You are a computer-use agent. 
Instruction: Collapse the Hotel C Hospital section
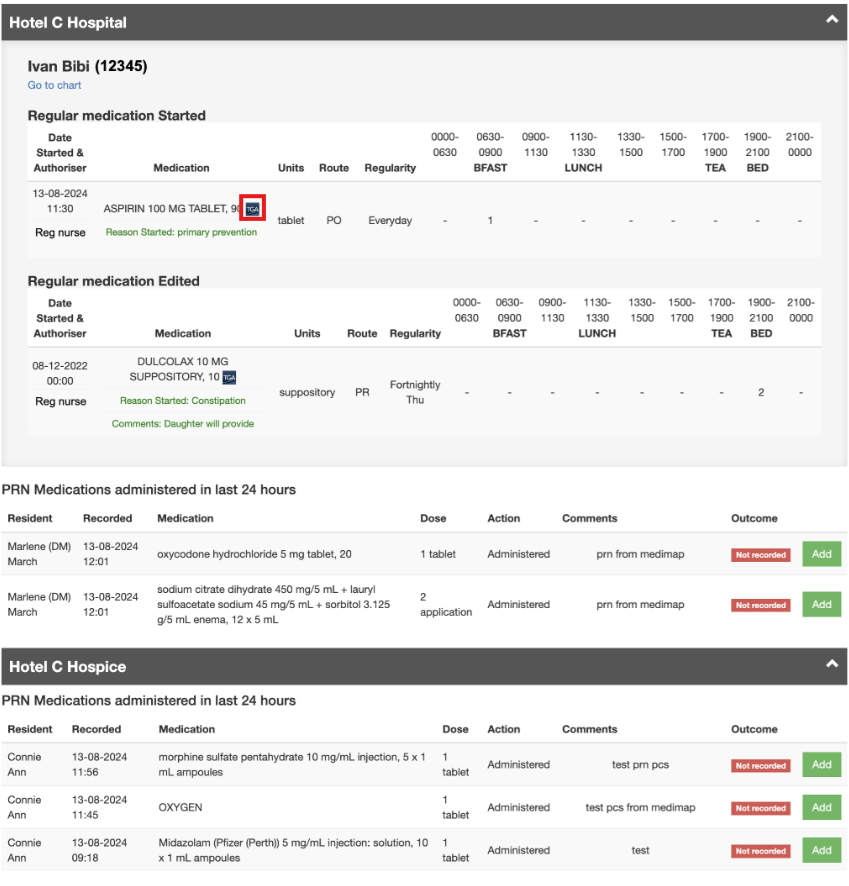pos(830,19)
